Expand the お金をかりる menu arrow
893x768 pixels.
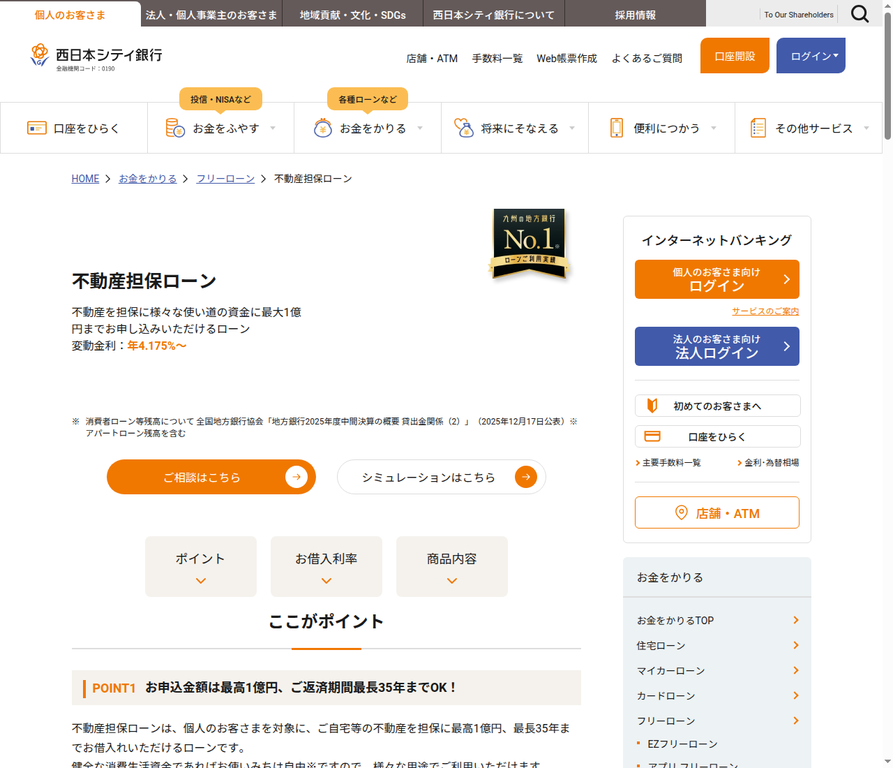(420, 128)
